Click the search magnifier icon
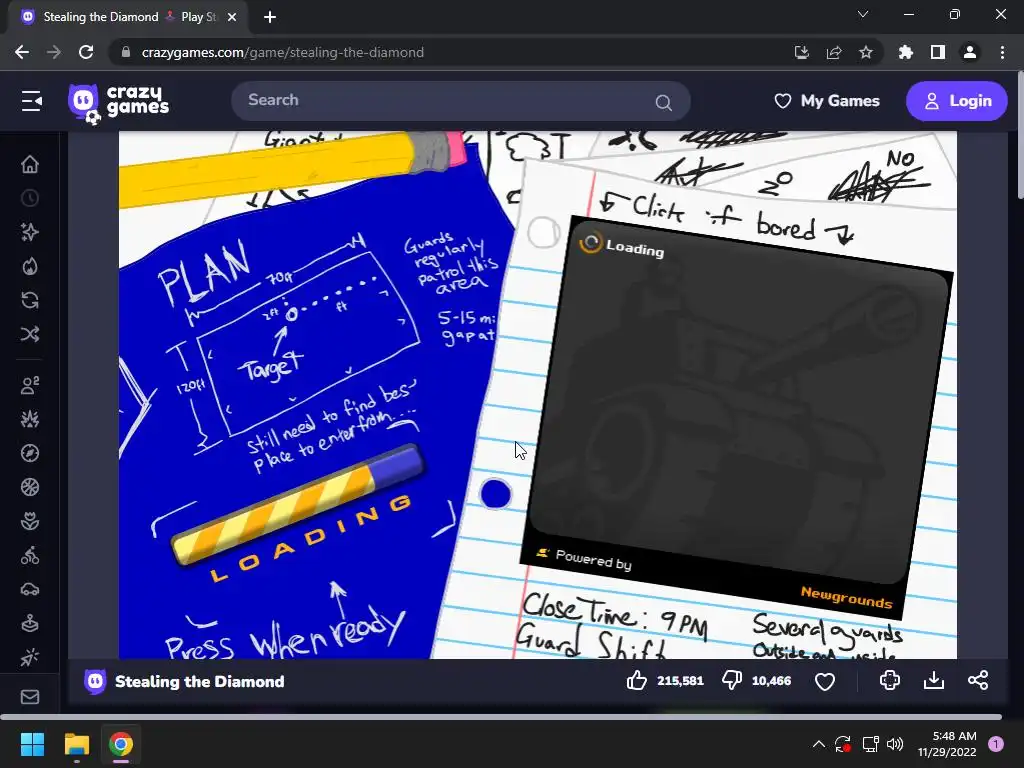1024x768 pixels. coord(664,102)
